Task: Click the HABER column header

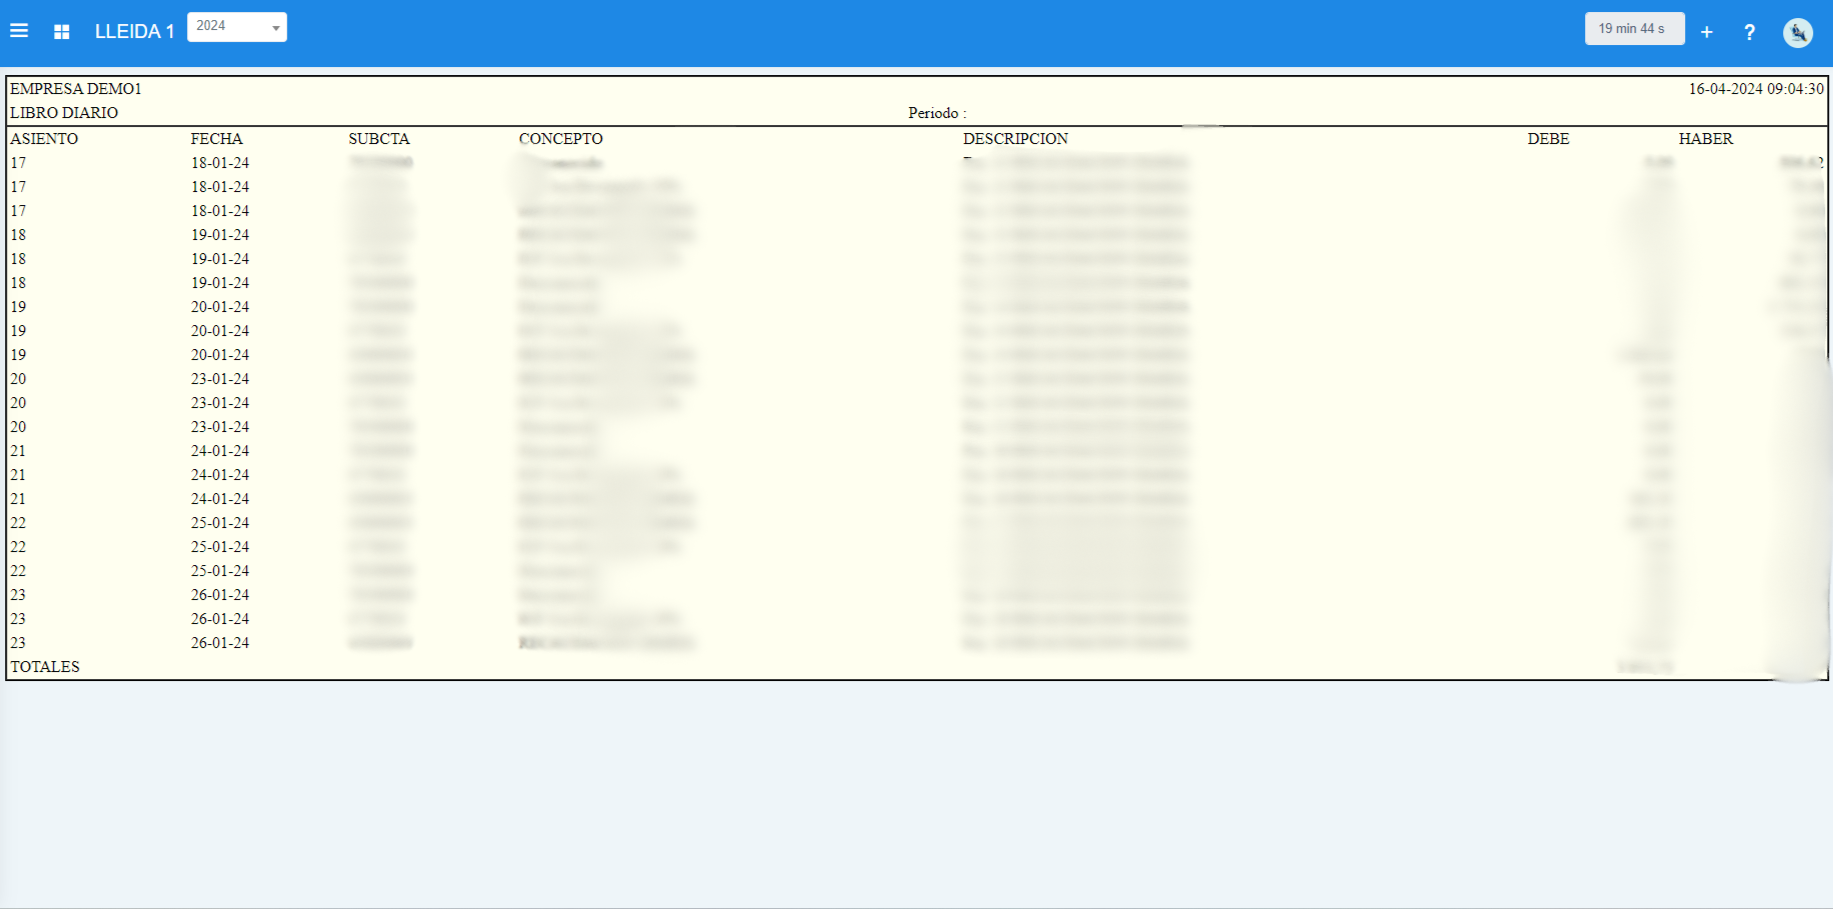Action: click(x=1705, y=139)
